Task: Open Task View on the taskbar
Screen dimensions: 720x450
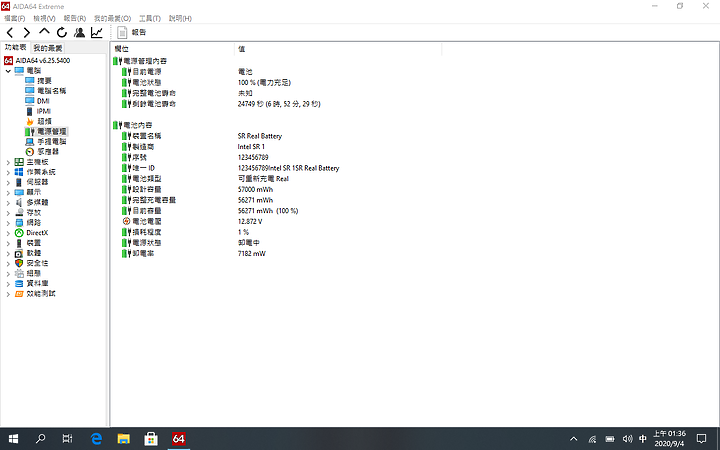Action: (x=68, y=439)
